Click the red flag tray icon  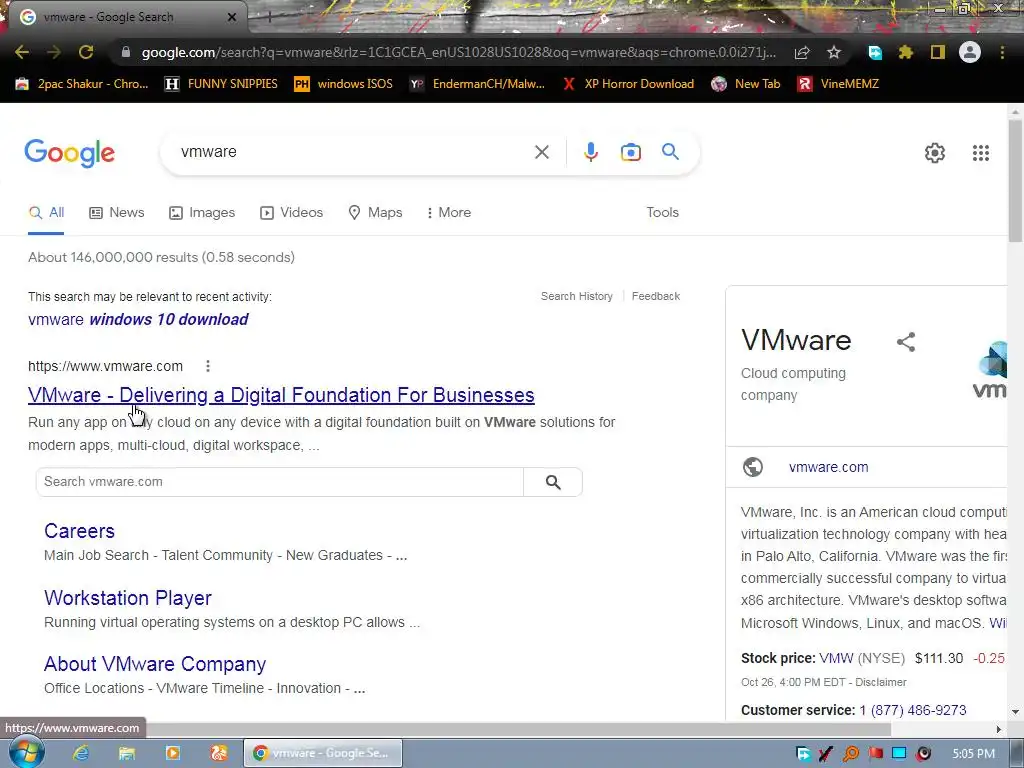coord(876,754)
